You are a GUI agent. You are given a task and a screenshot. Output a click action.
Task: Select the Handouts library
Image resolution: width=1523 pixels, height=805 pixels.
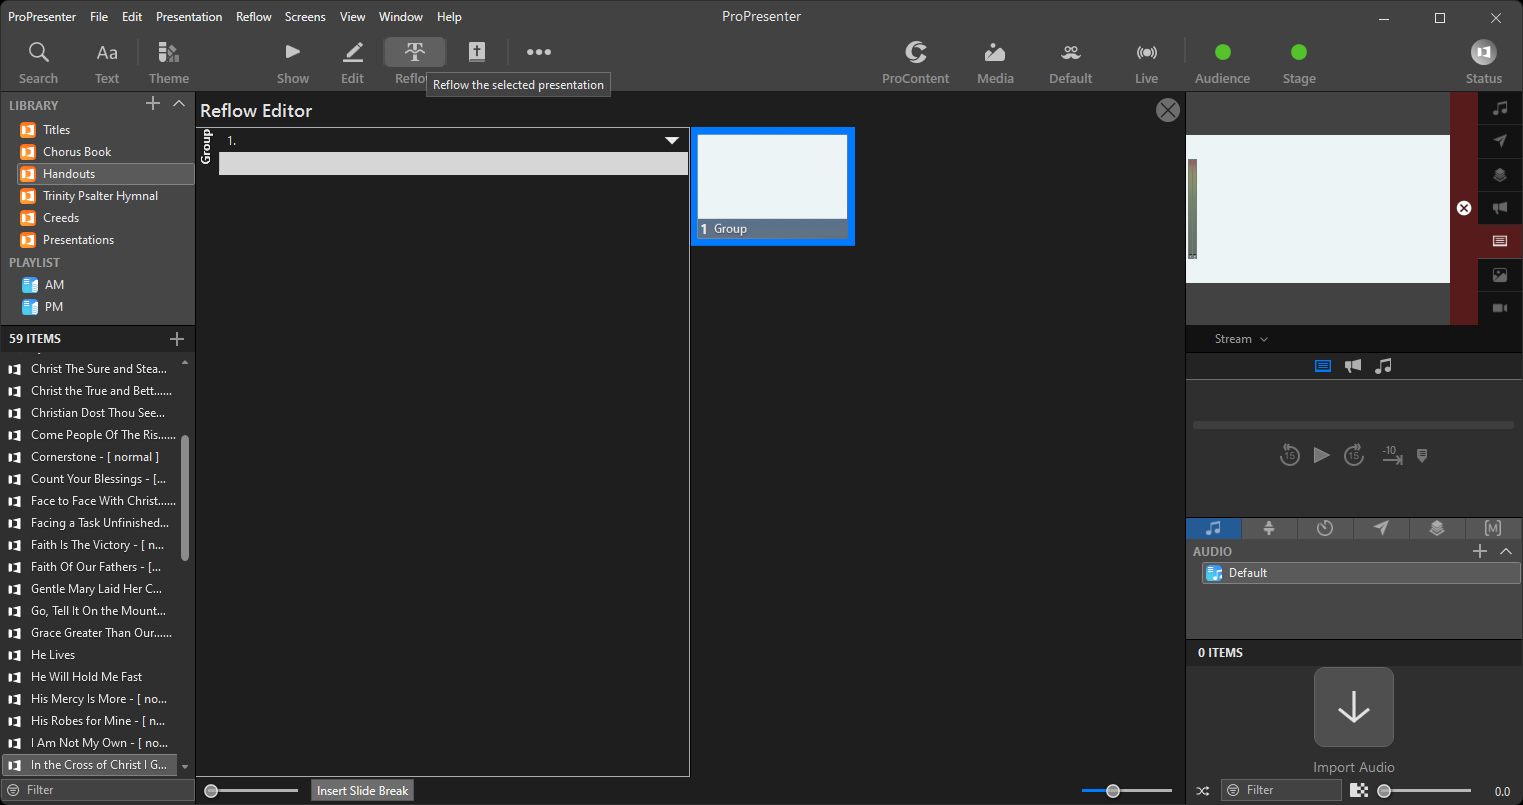(x=106, y=174)
